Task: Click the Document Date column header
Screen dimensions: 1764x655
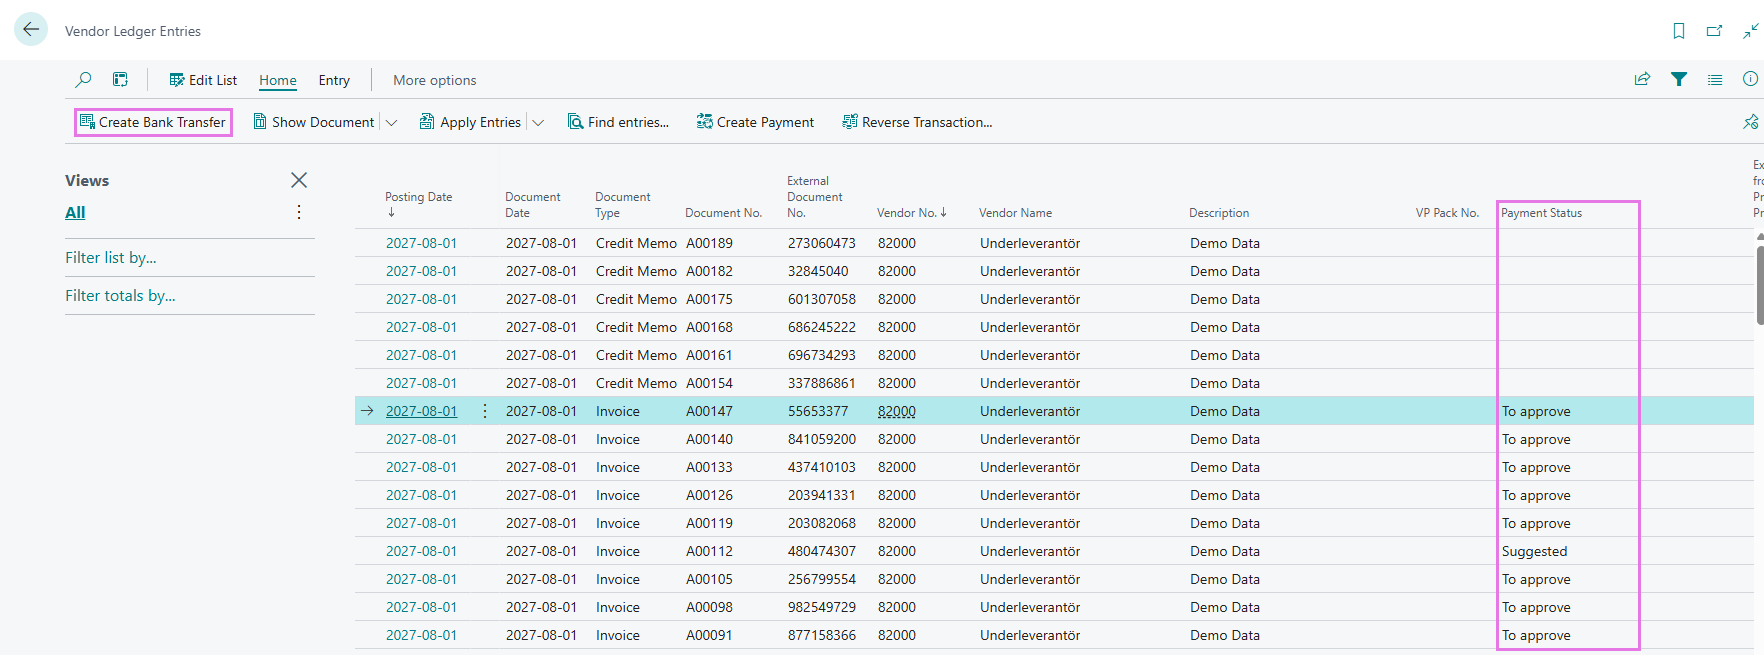Action: click(532, 205)
